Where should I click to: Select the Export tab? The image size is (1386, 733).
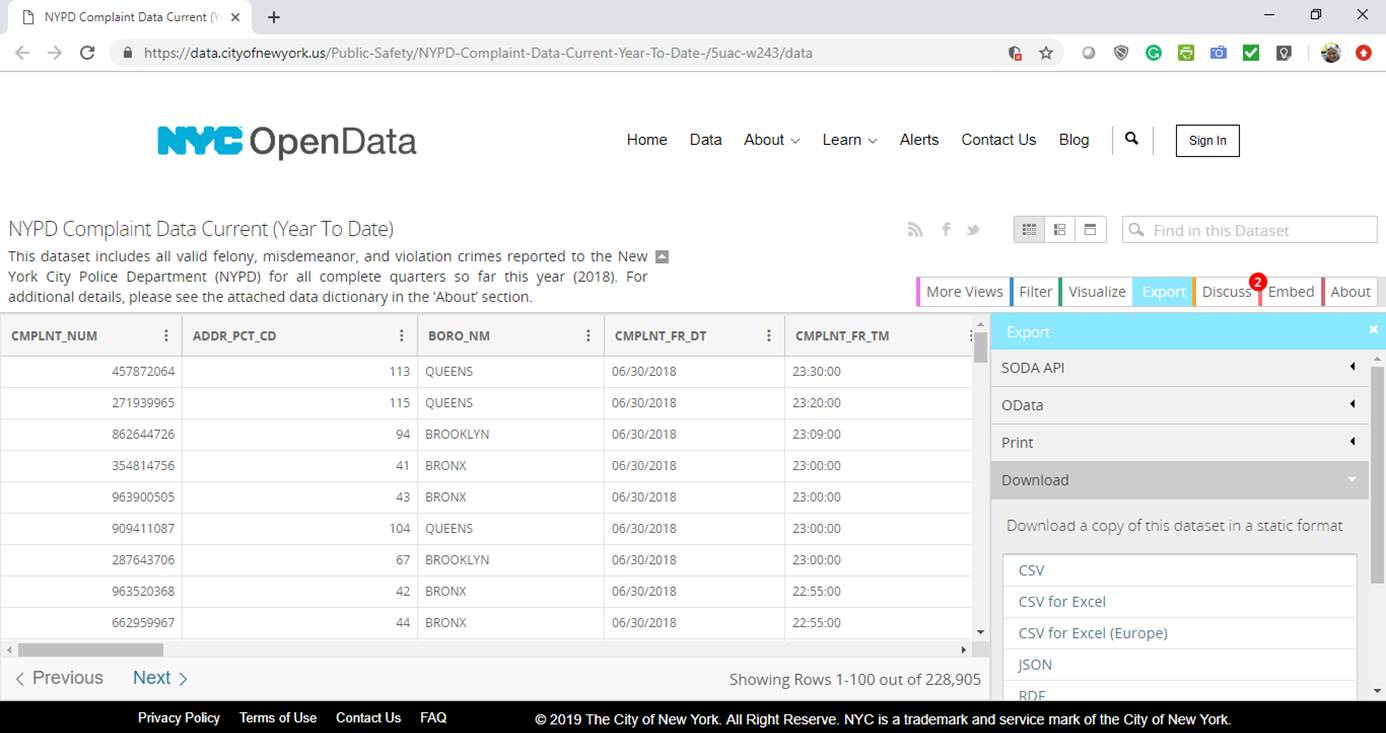pos(1163,291)
